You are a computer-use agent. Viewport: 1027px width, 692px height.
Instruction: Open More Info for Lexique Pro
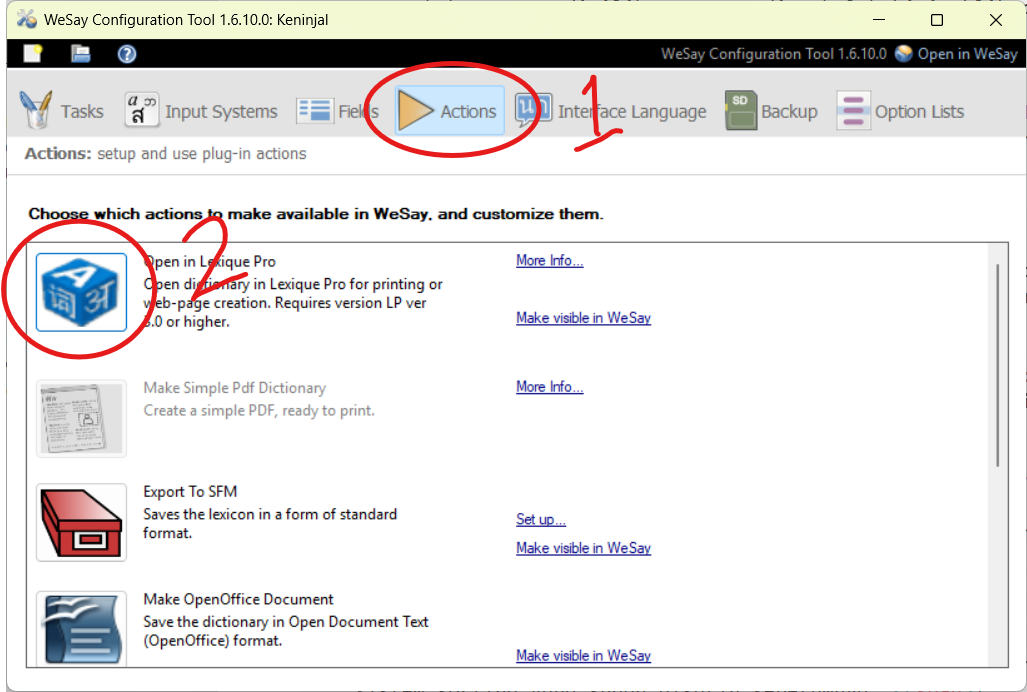tap(549, 261)
